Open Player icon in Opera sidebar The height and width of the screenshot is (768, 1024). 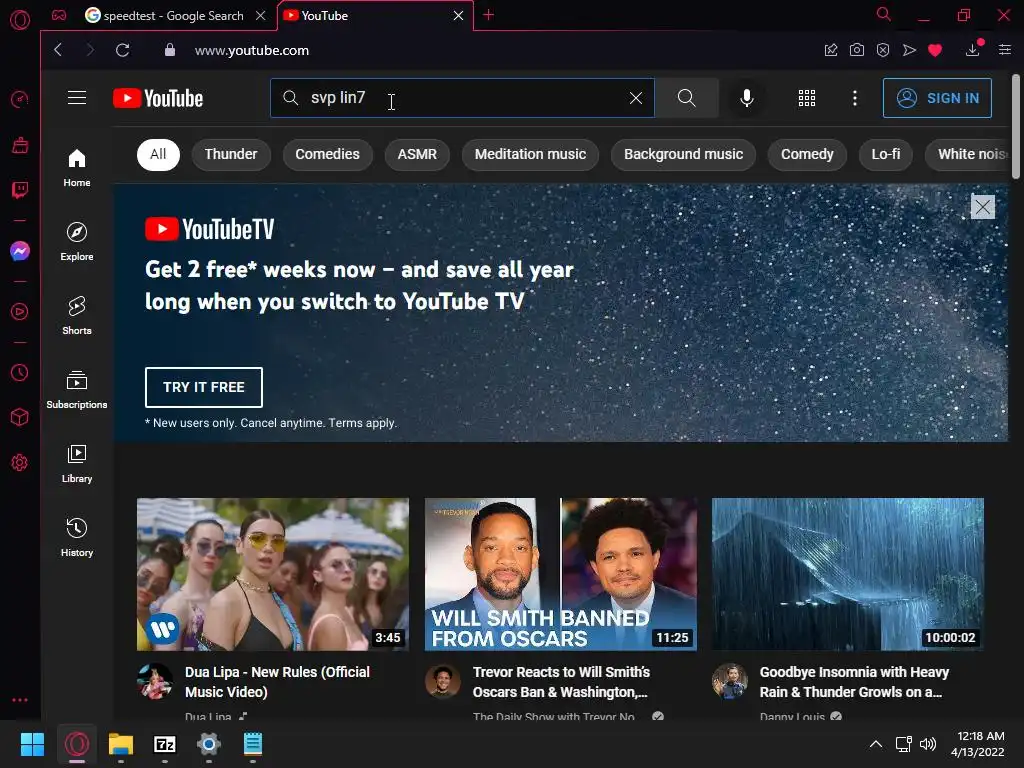point(20,312)
